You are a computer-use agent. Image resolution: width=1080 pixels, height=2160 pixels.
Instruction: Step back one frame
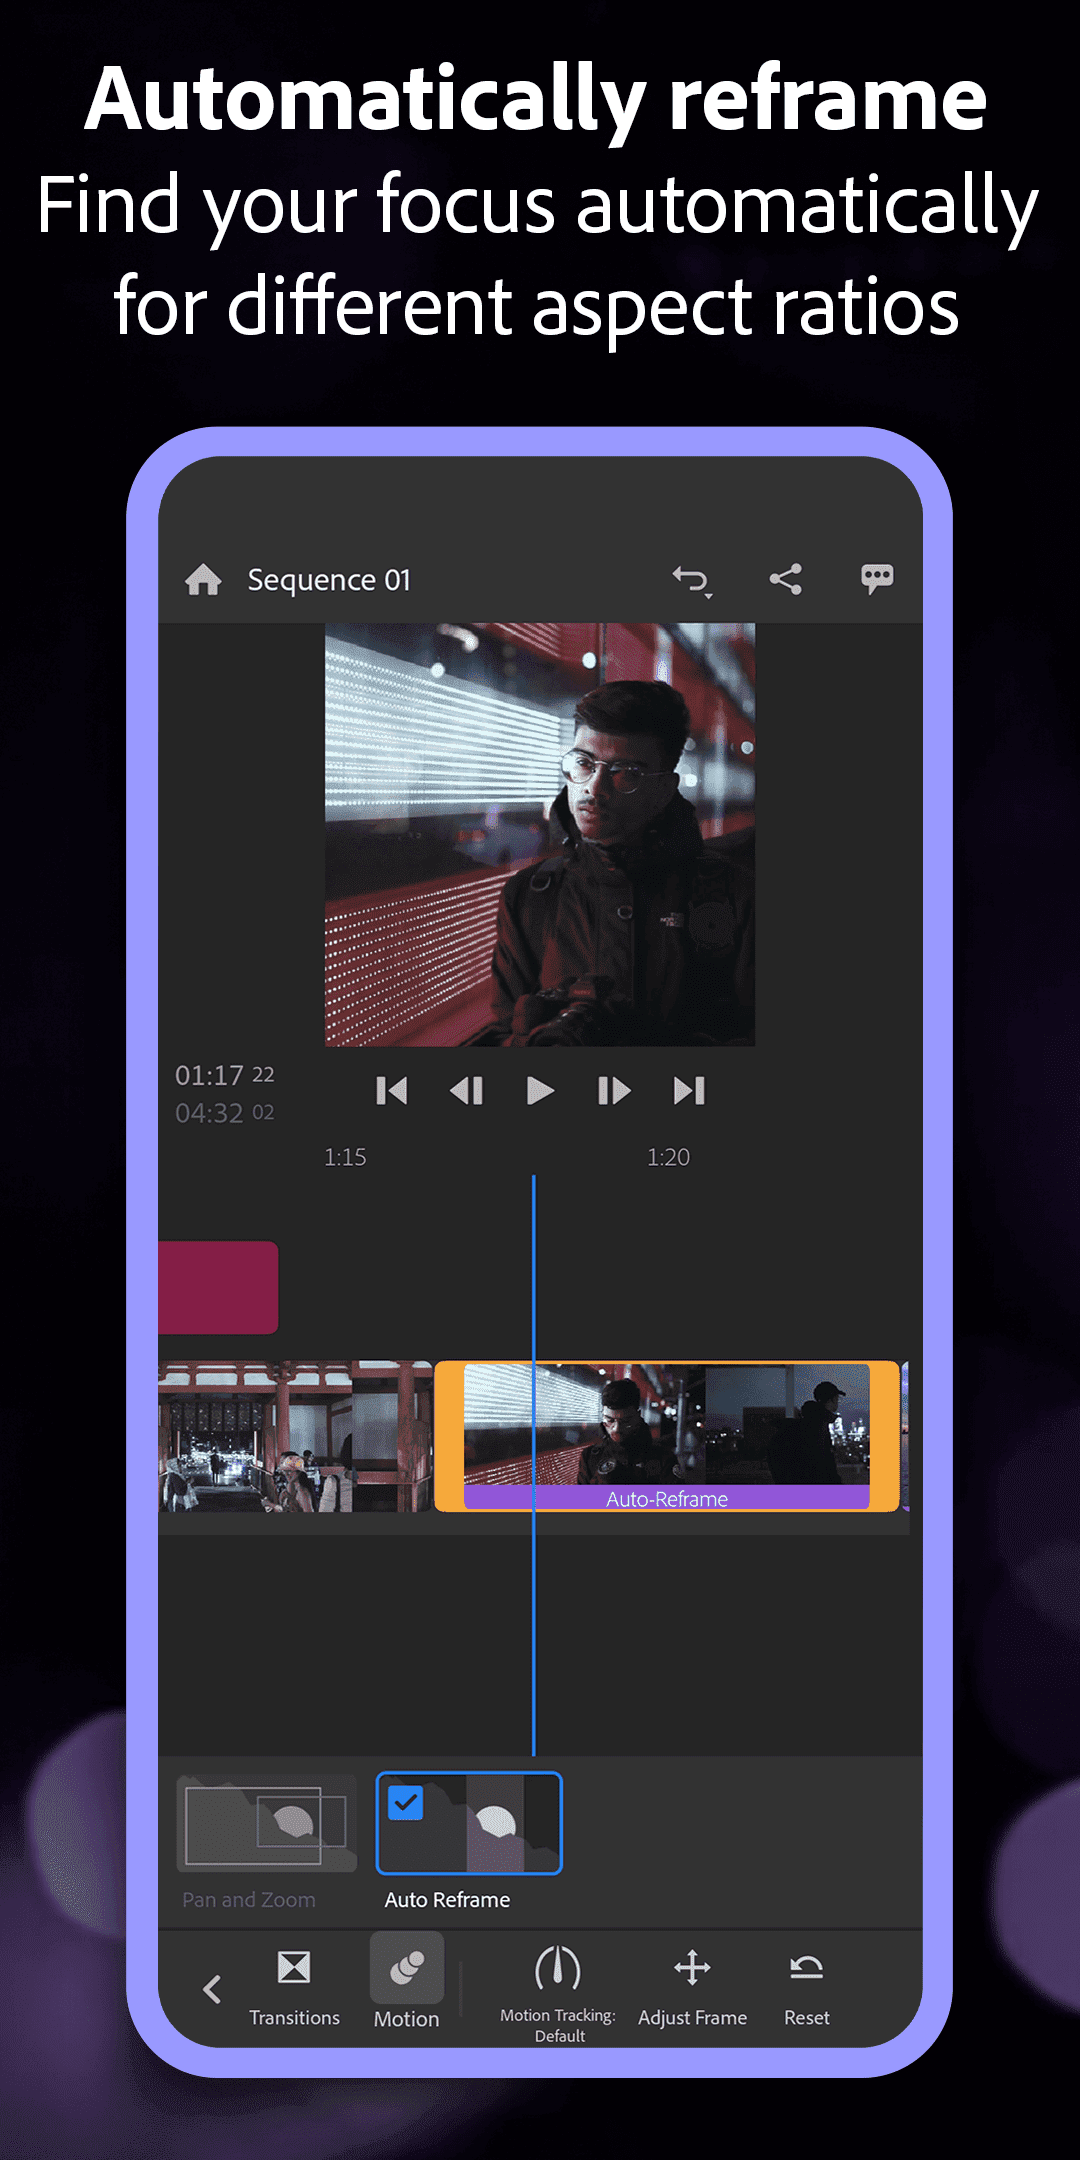point(466,1091)
